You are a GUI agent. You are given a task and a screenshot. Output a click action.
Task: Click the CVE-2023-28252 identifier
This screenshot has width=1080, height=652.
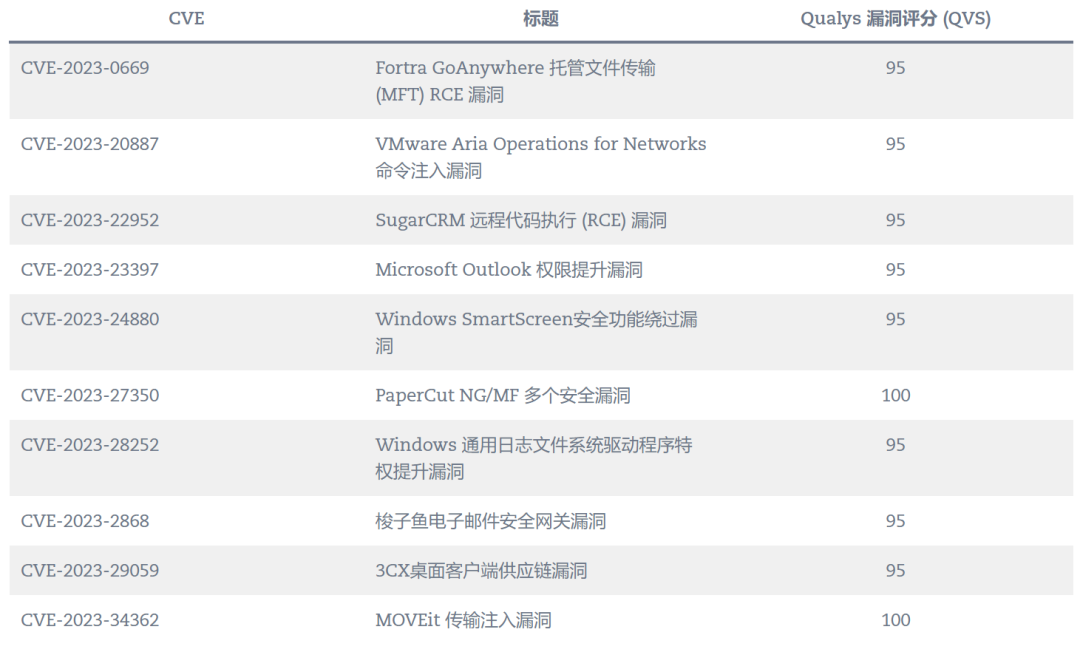90,445
